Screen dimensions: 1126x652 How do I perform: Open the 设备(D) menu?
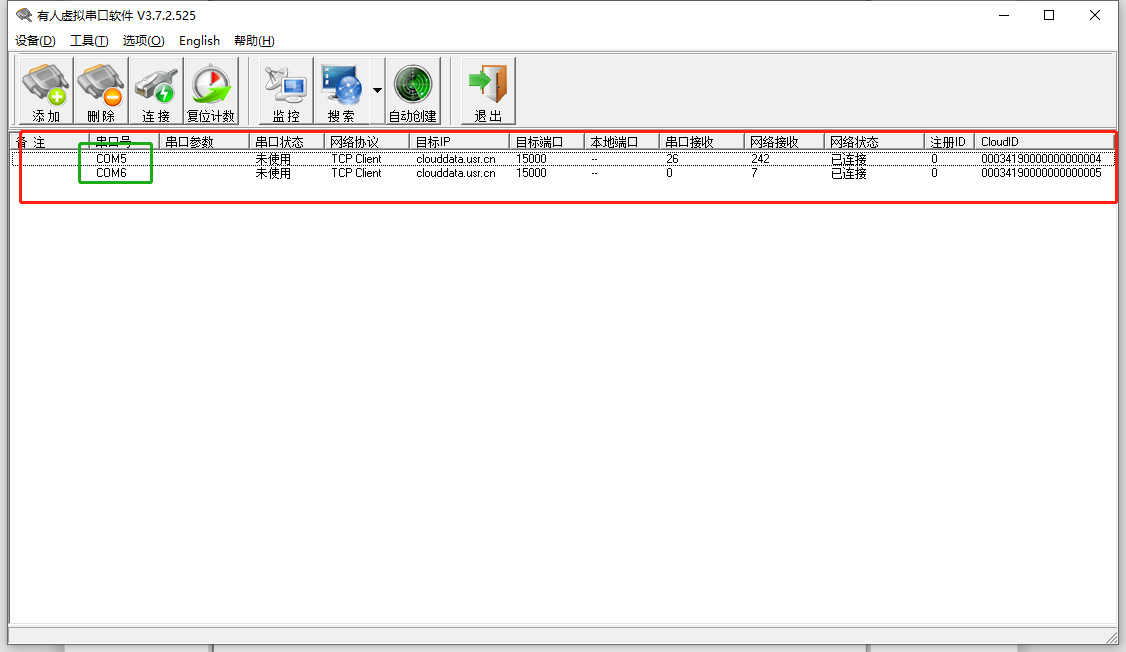point(35,41)
